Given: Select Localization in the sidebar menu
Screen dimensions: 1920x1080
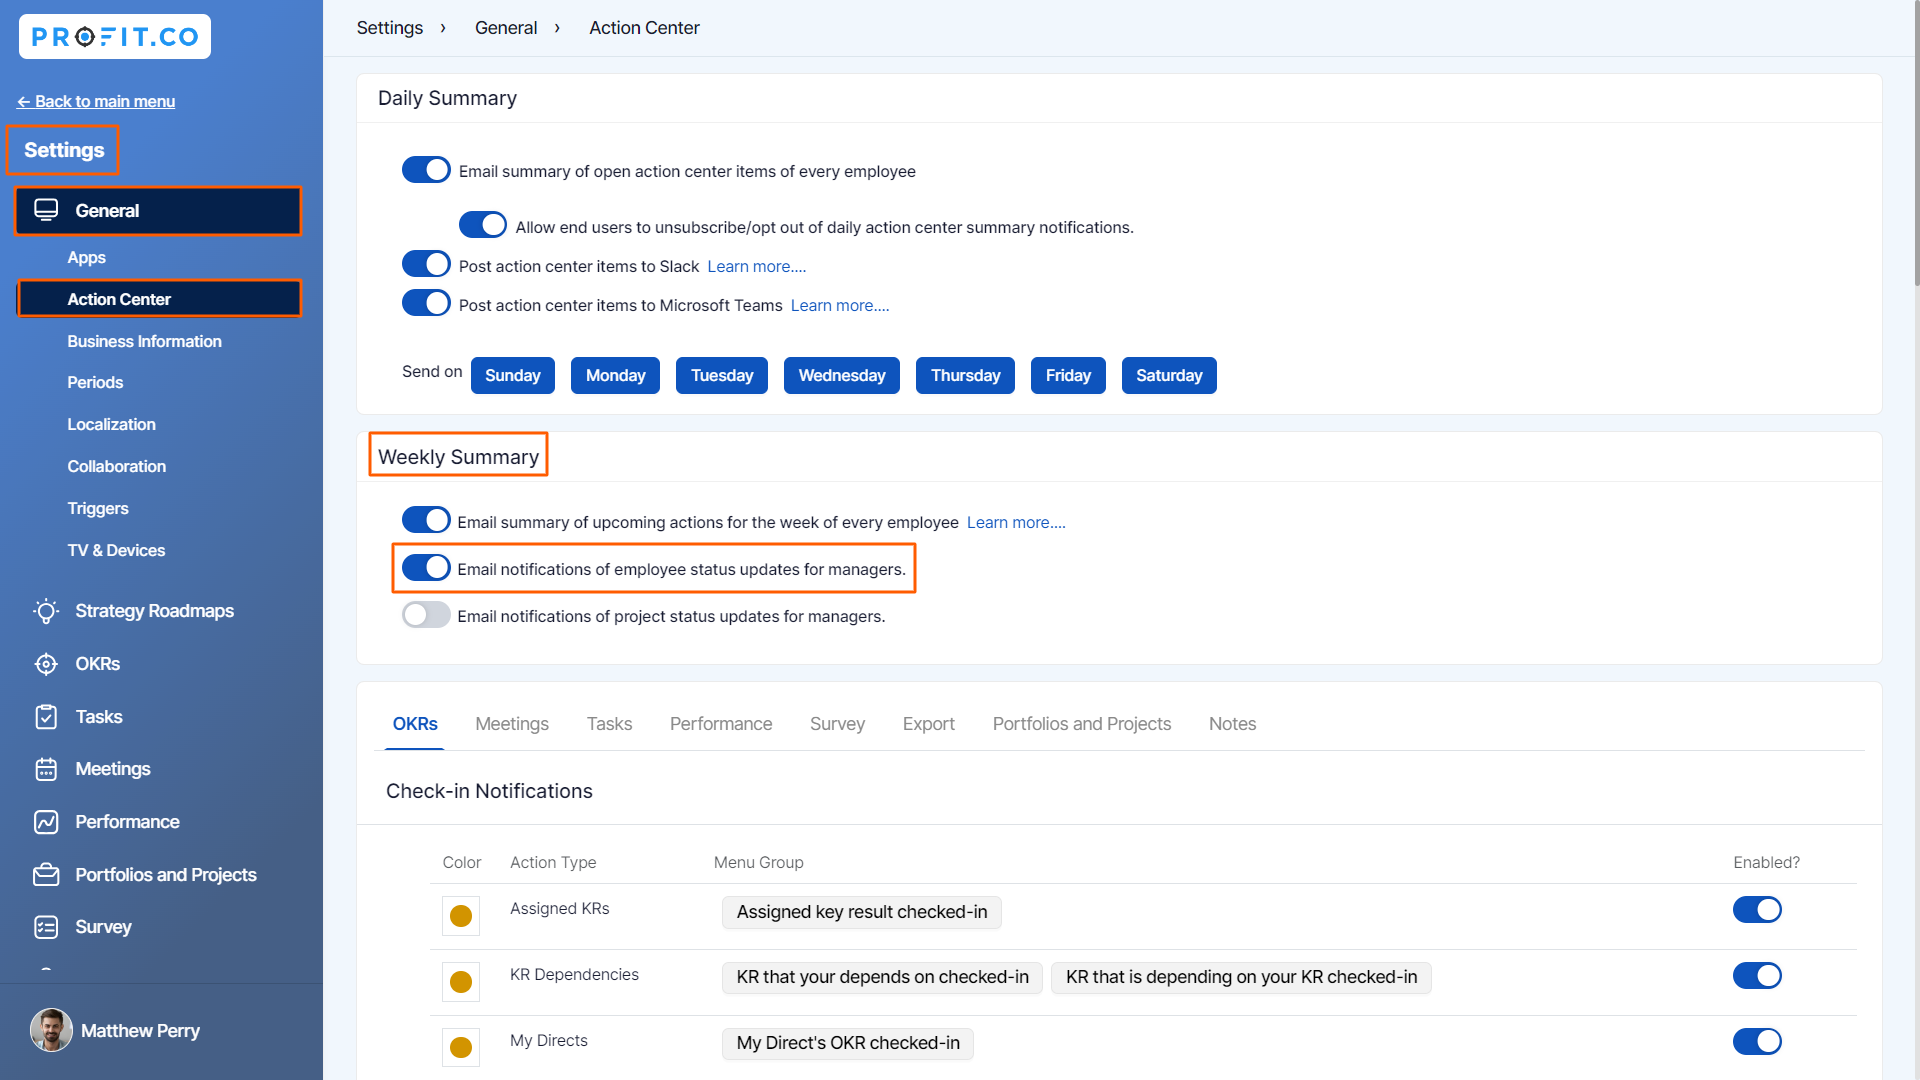Looking at the screenshot, I should [111, 424].
